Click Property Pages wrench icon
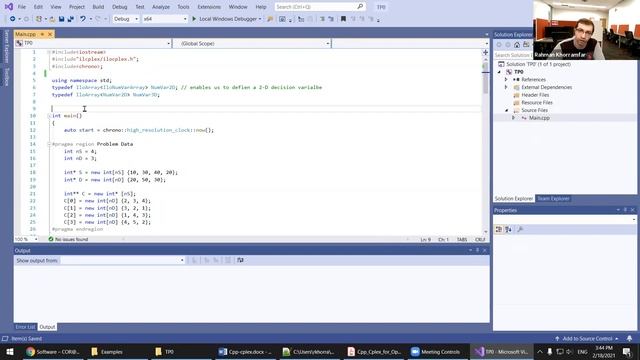 pyautogui.click(x=520, y=230)
